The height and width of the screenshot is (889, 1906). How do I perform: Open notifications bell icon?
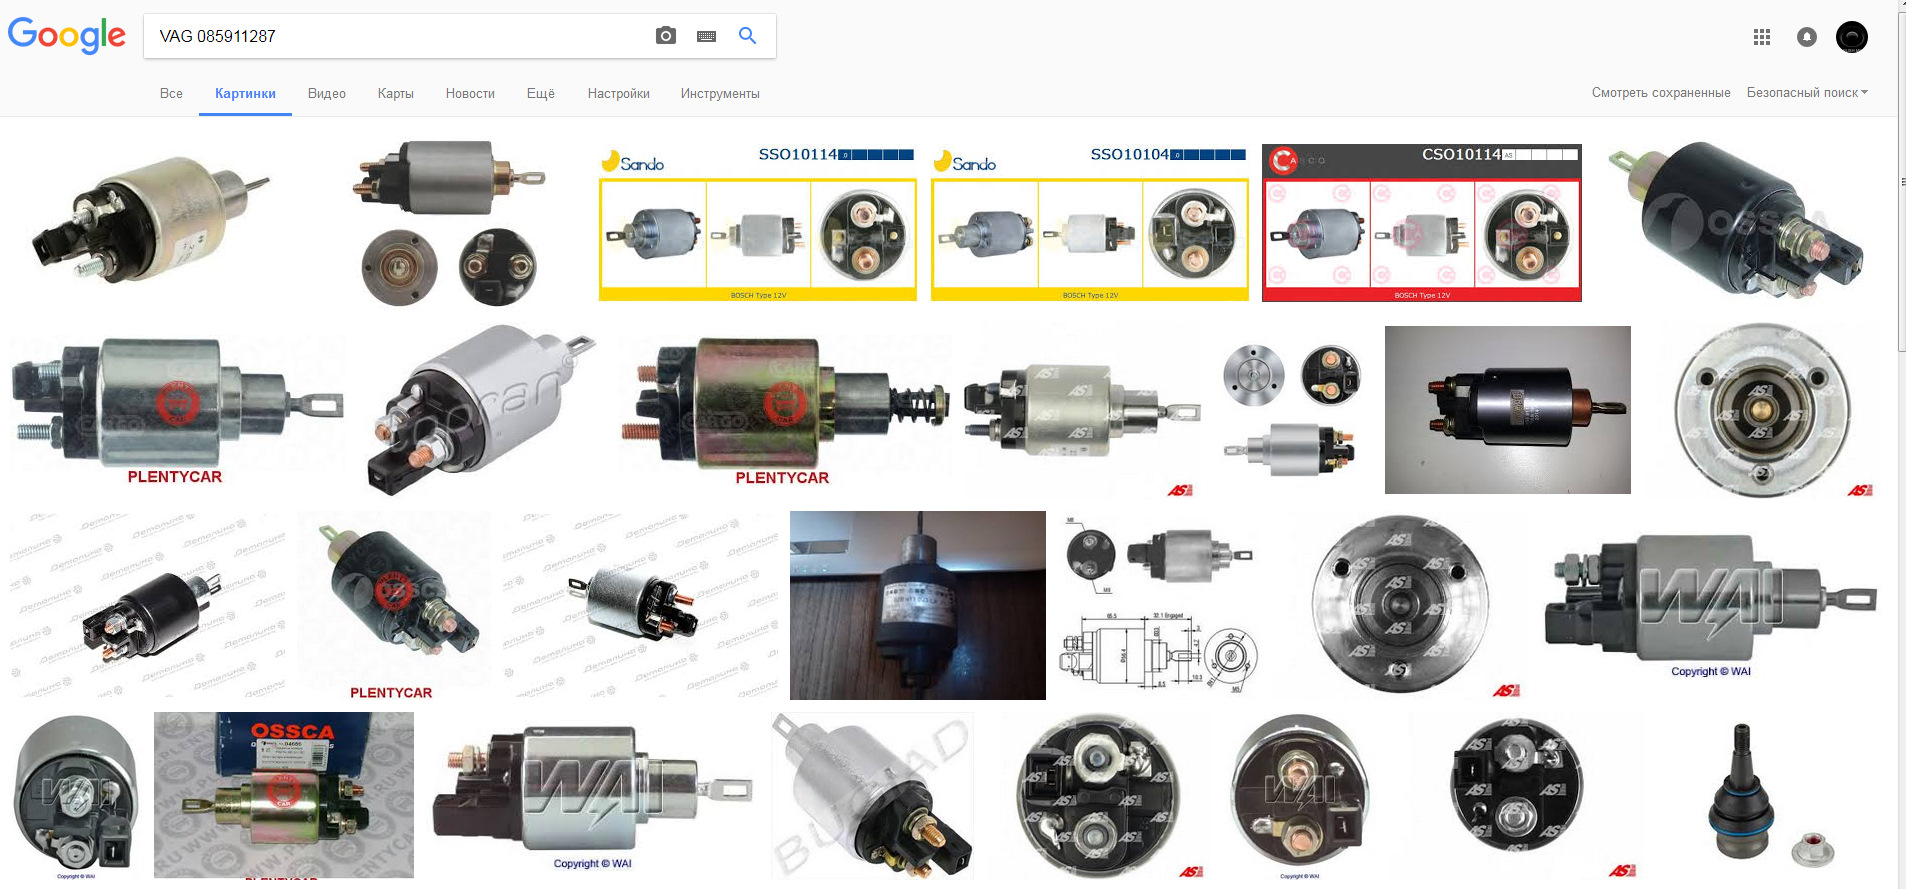pyautogui.click(x=1806, y=37)
